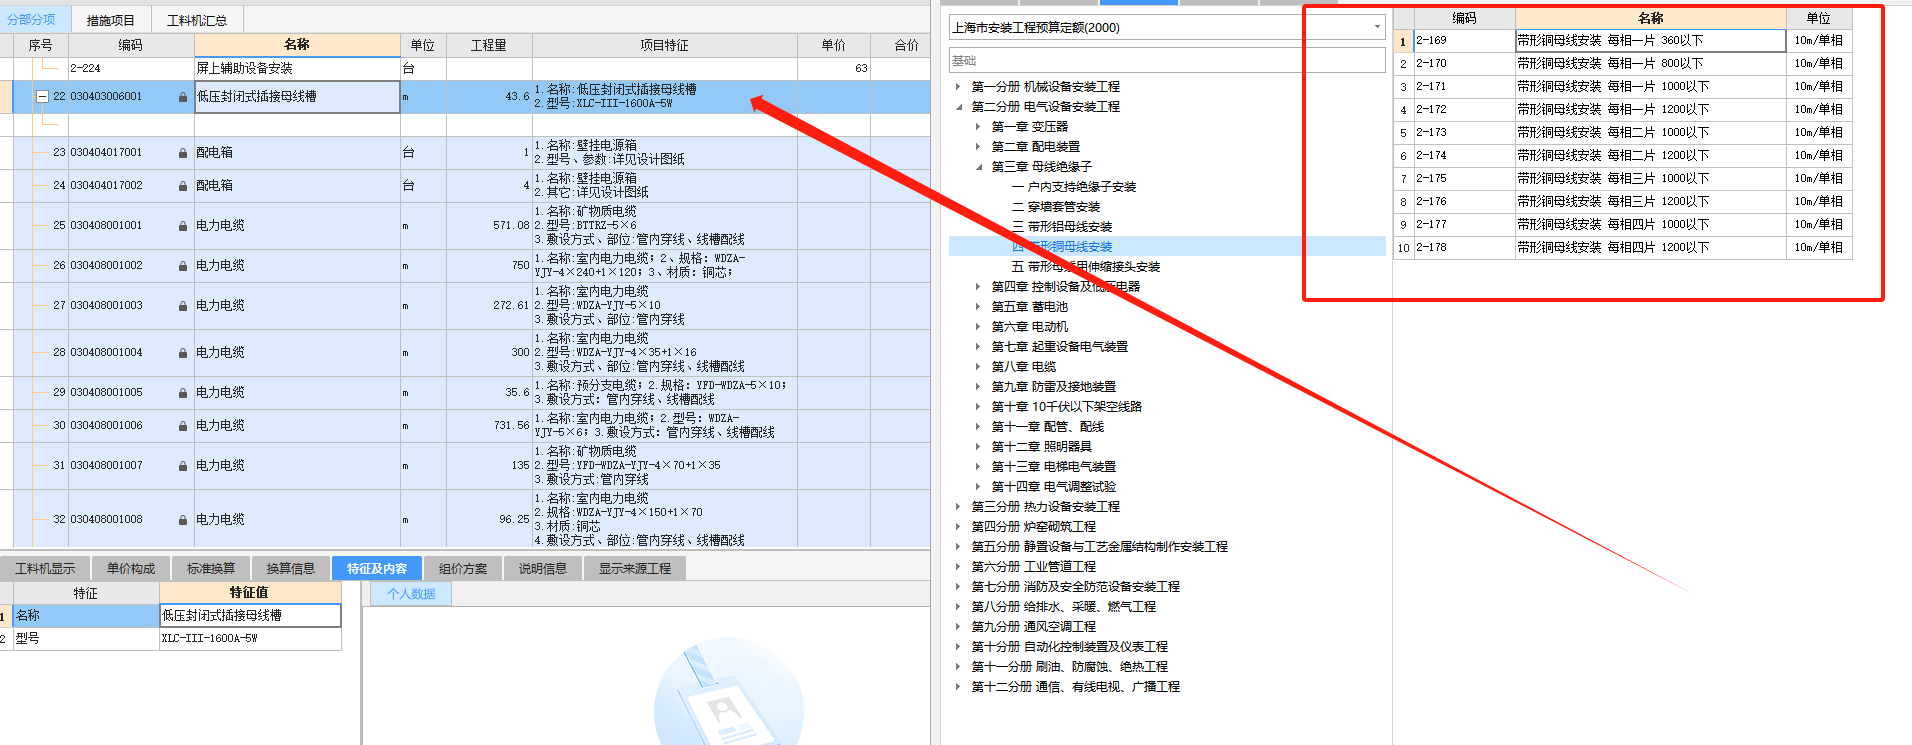
Task: Select 第十四章 电气调整试验 tree item
Action: pyautogui.click(x=1053, y=487)
